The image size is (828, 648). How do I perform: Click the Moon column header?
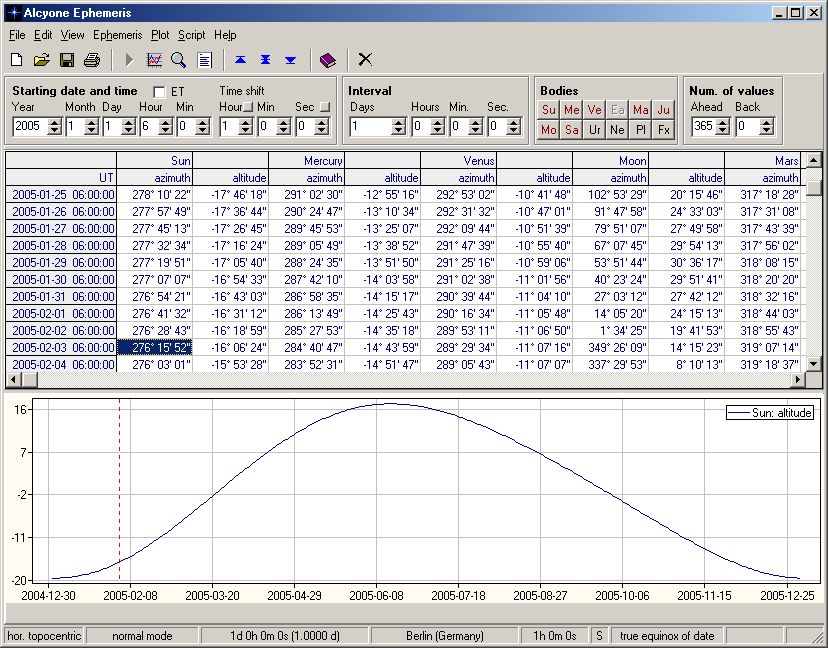point(610,161)
